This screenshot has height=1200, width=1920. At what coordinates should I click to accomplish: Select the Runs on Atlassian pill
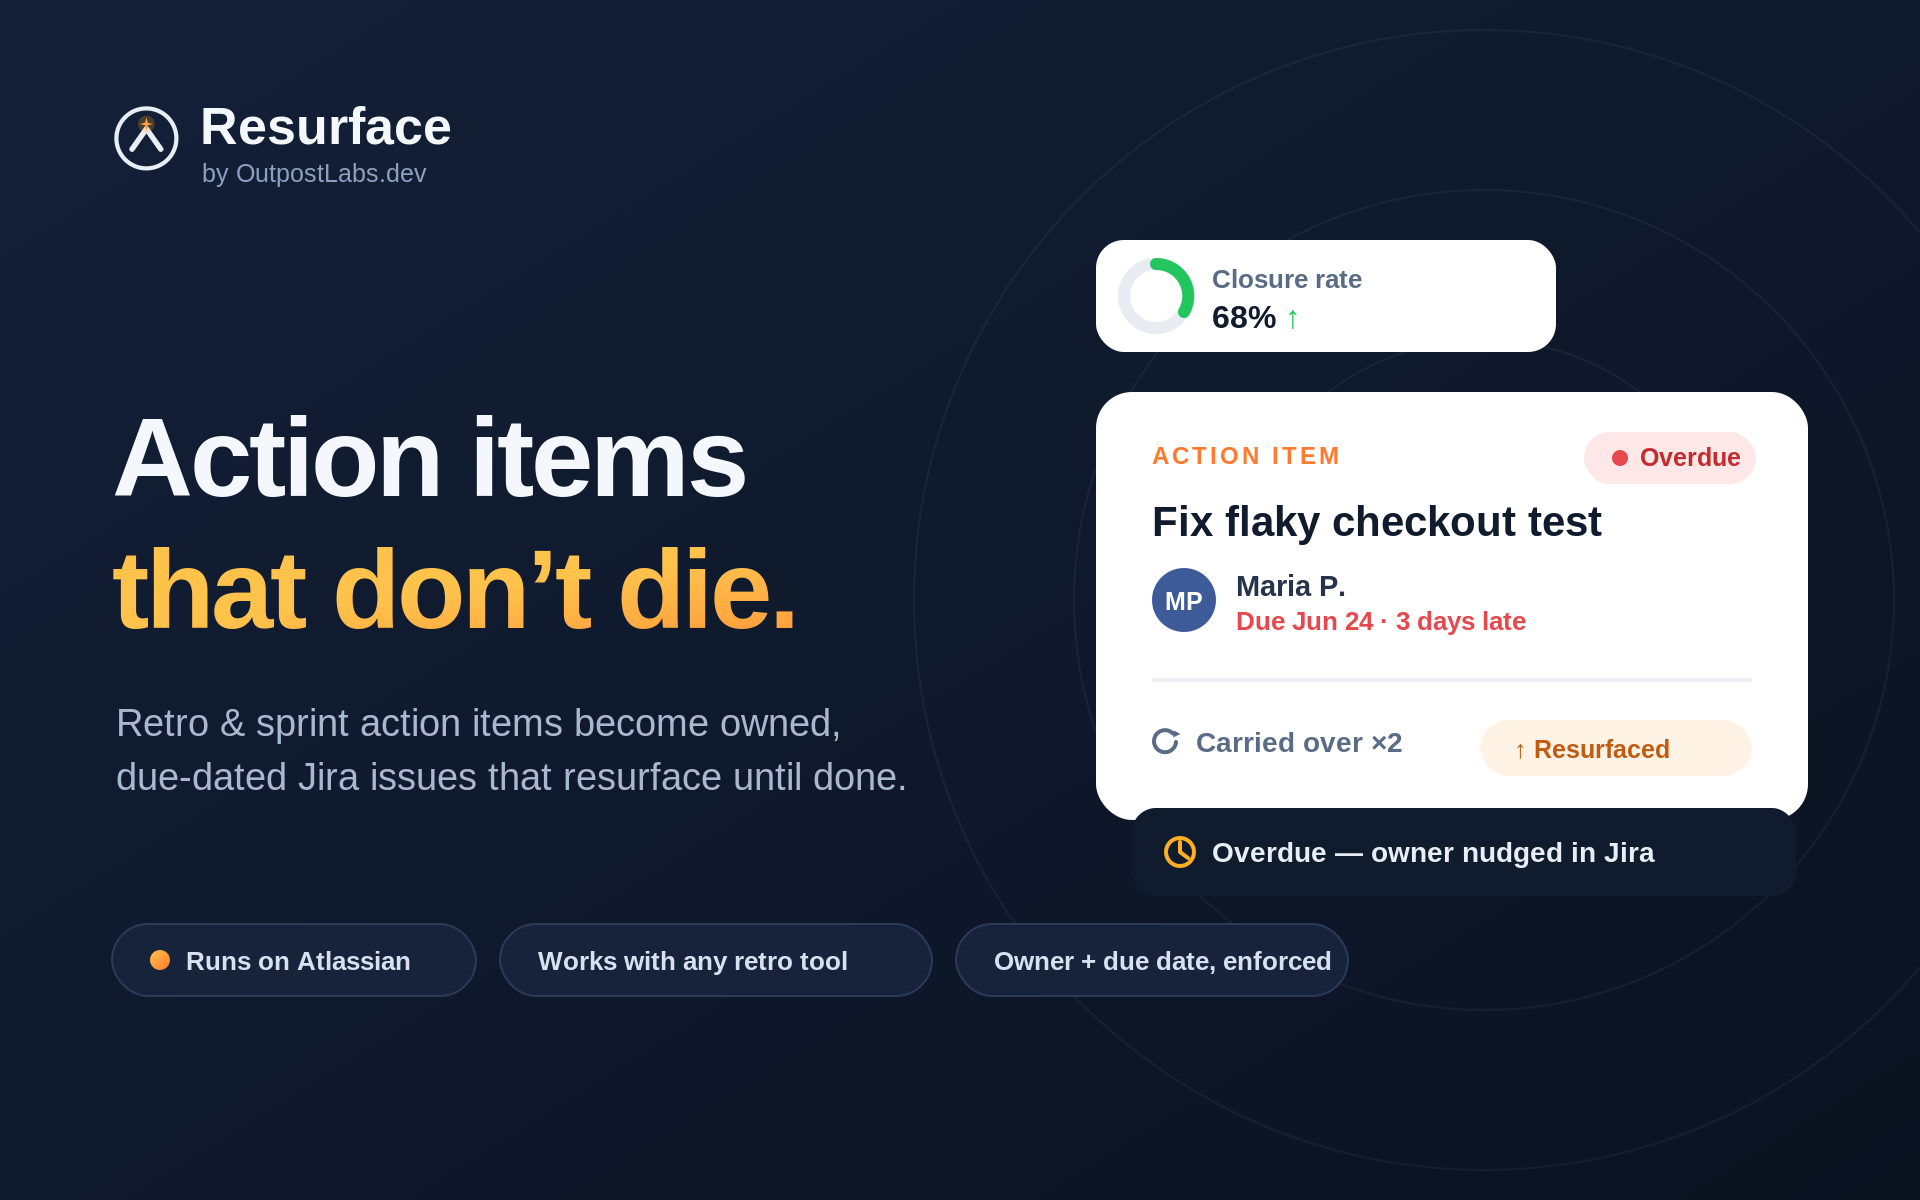(x=294, y=960)
